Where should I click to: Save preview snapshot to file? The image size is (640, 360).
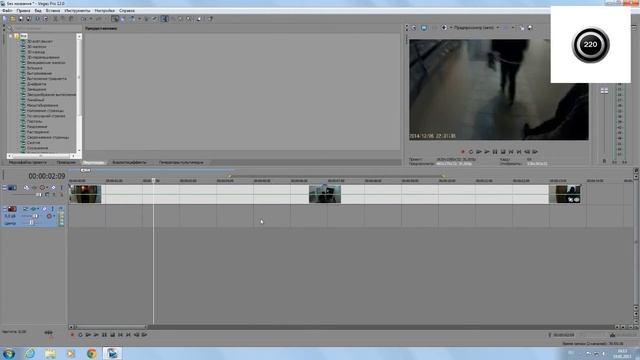(530, 28)
